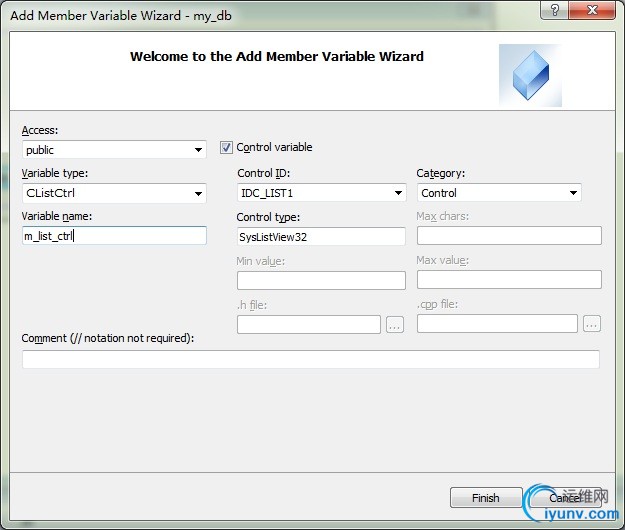Click the Max value input field
This screenshot has width=625, height=530.
509,279
